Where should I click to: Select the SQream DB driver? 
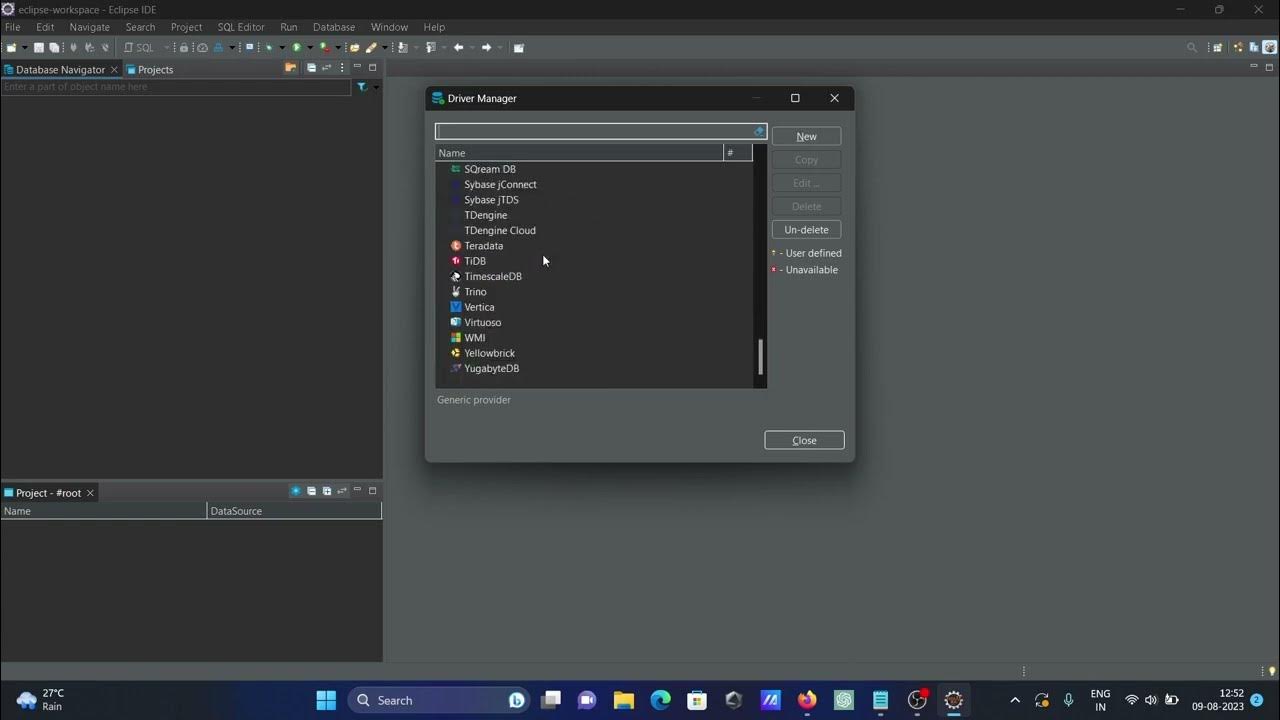[x=489, y=169]
